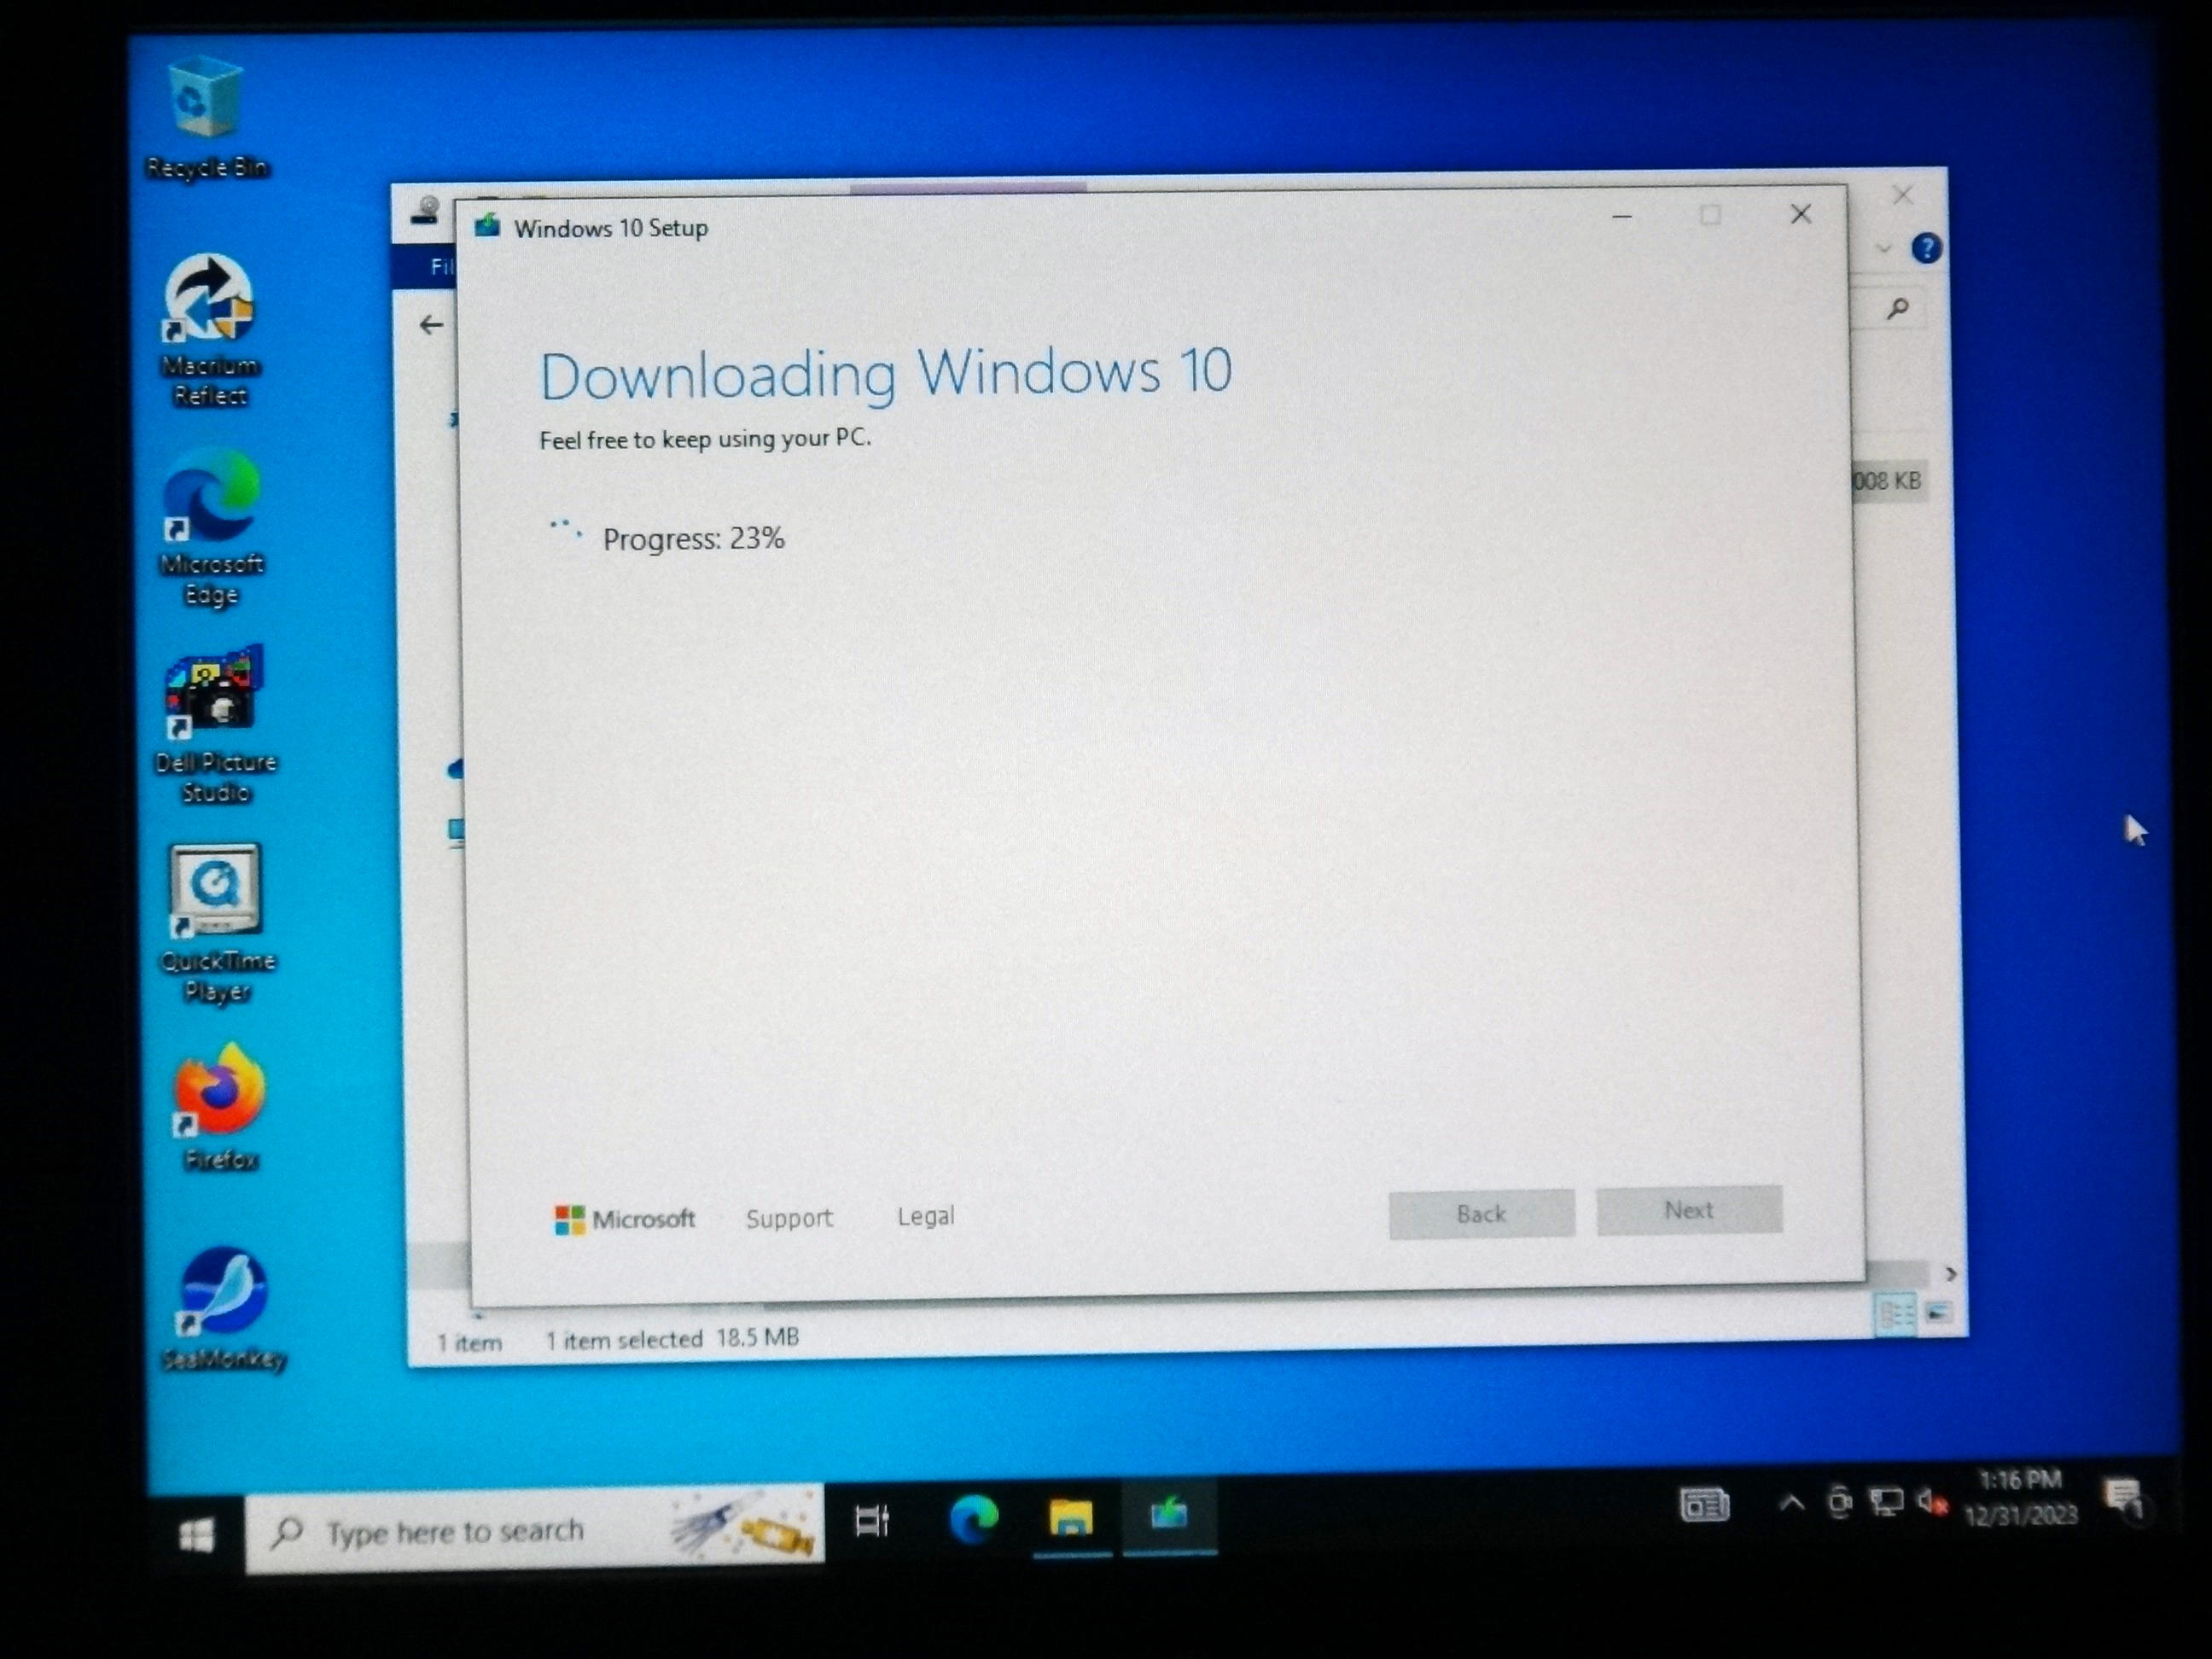Switch File Explorer to large icons view
2212x1659 pixels.
[1938, 1313]
